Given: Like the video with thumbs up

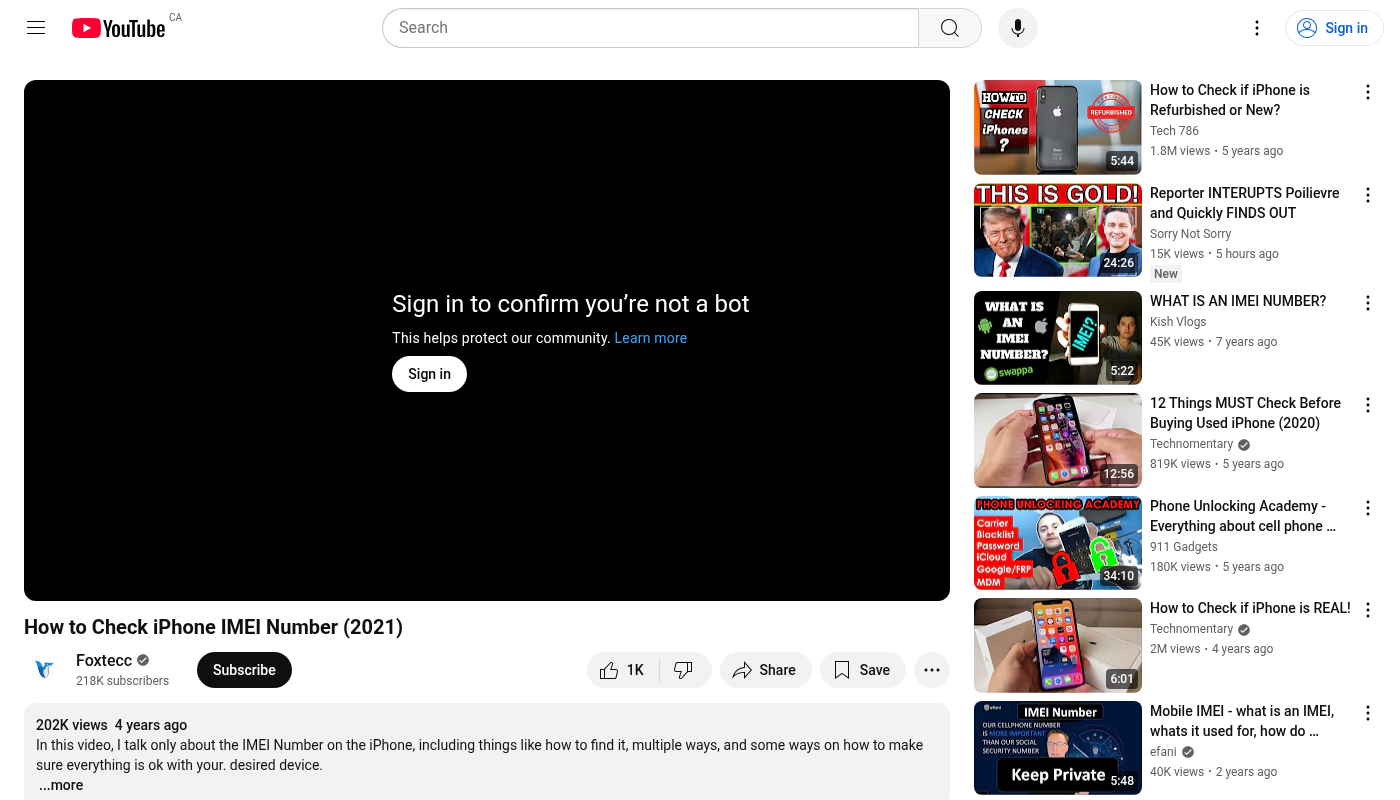Looking at the screenshot, I should click(622, 670).
